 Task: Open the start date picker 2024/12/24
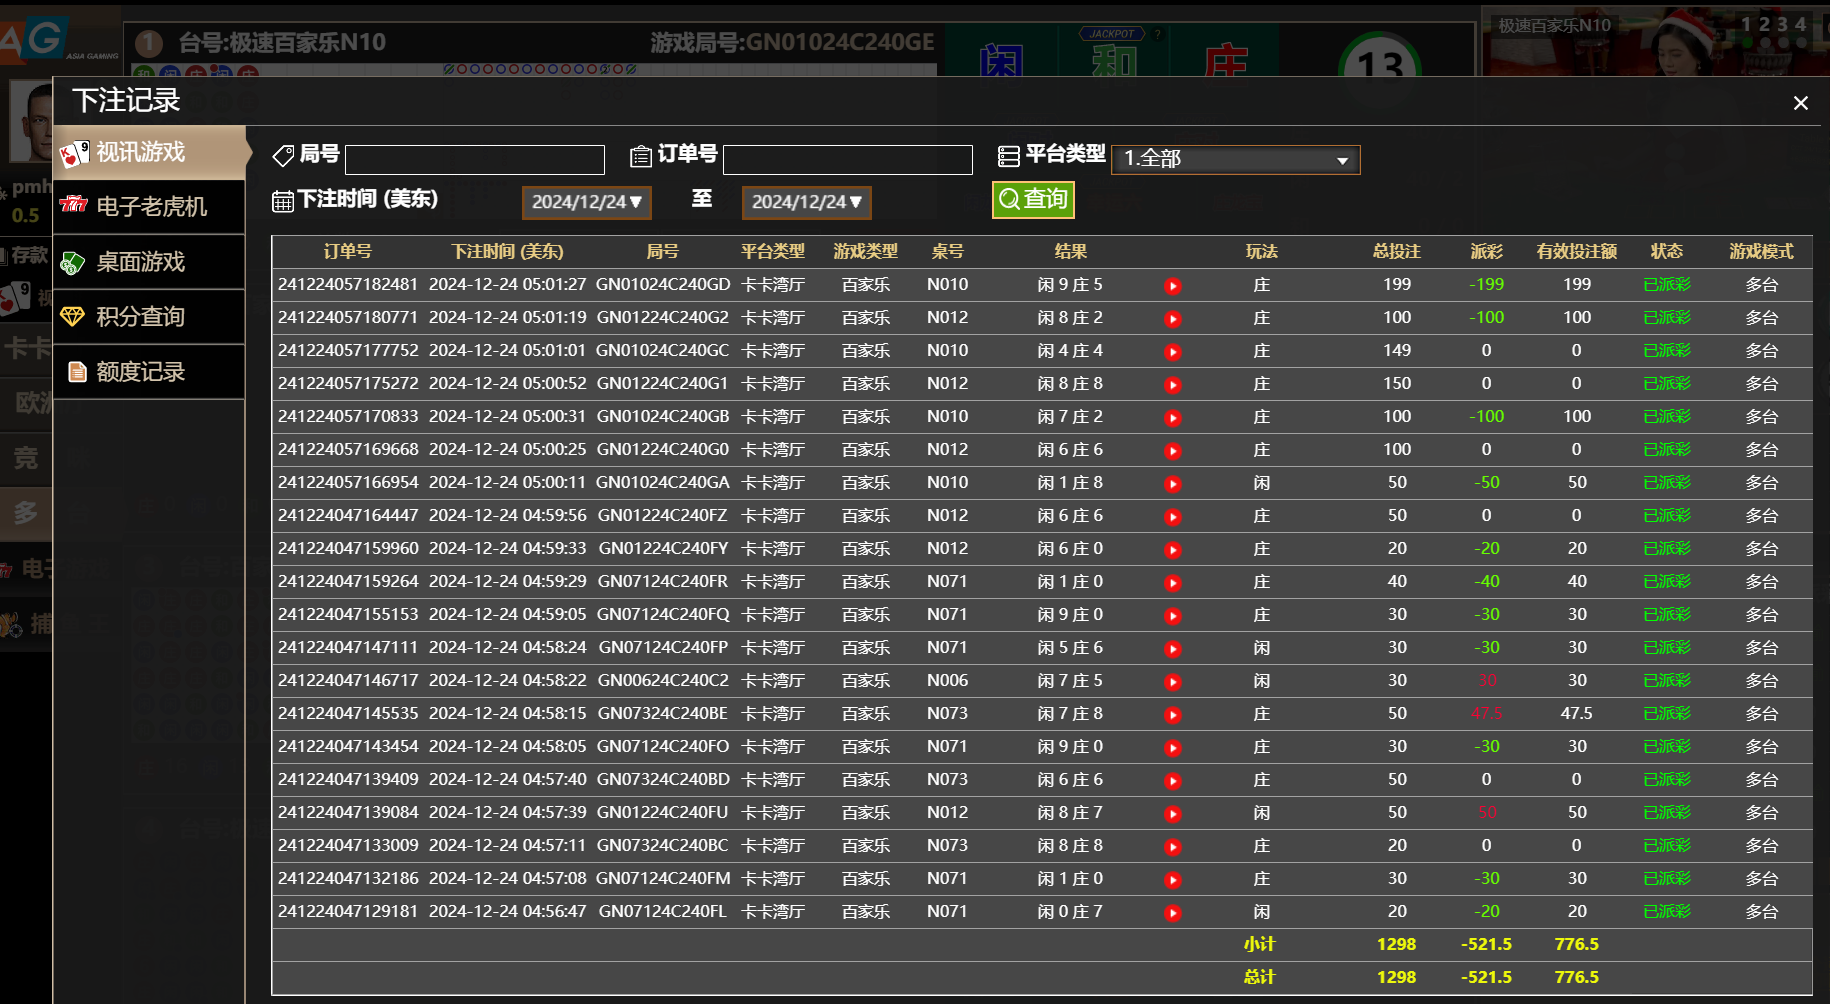point(586,202)
